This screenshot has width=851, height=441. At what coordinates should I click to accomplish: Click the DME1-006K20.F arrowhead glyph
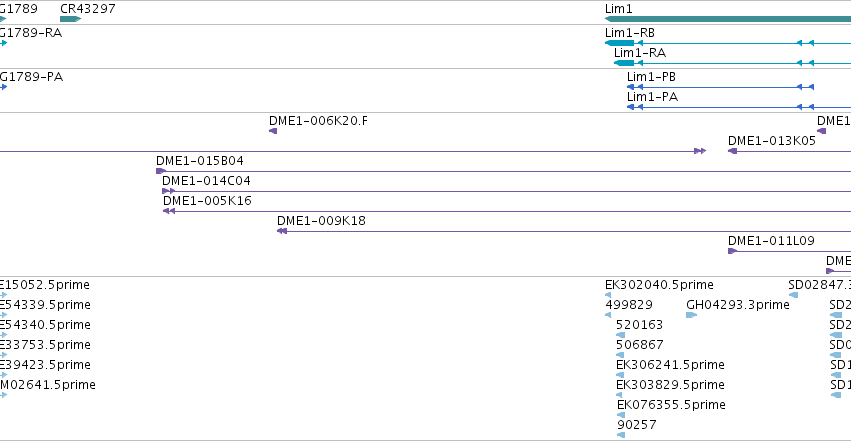click(x=273, y=131)
